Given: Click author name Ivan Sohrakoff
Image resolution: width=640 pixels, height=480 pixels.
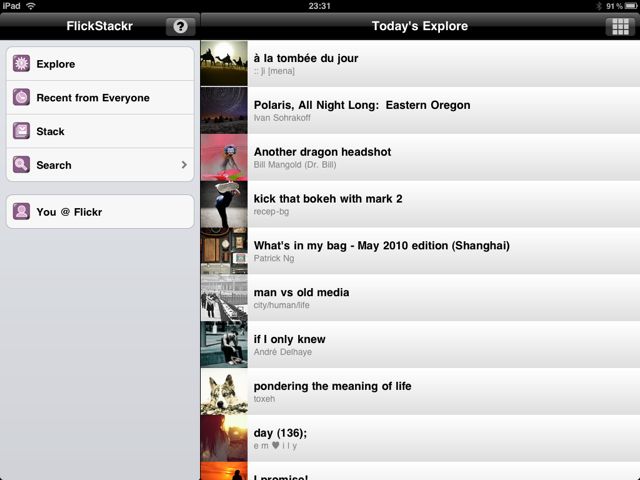Looking at the screenshot, I should [x=282, y=118].
